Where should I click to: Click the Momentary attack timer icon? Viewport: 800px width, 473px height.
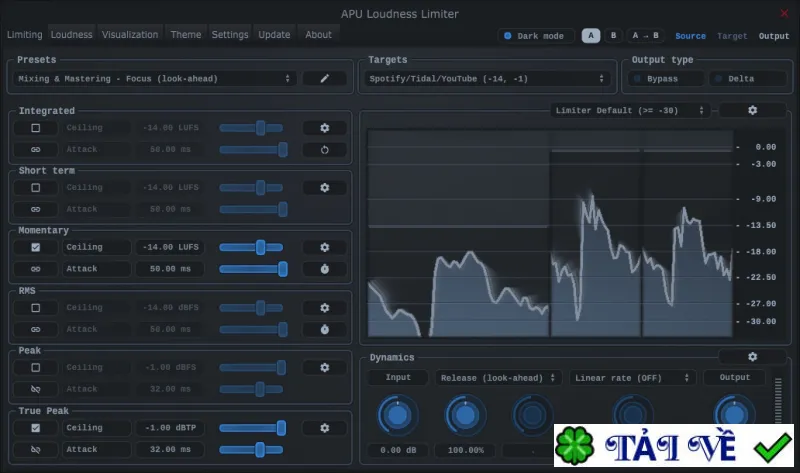pos(324,269)
